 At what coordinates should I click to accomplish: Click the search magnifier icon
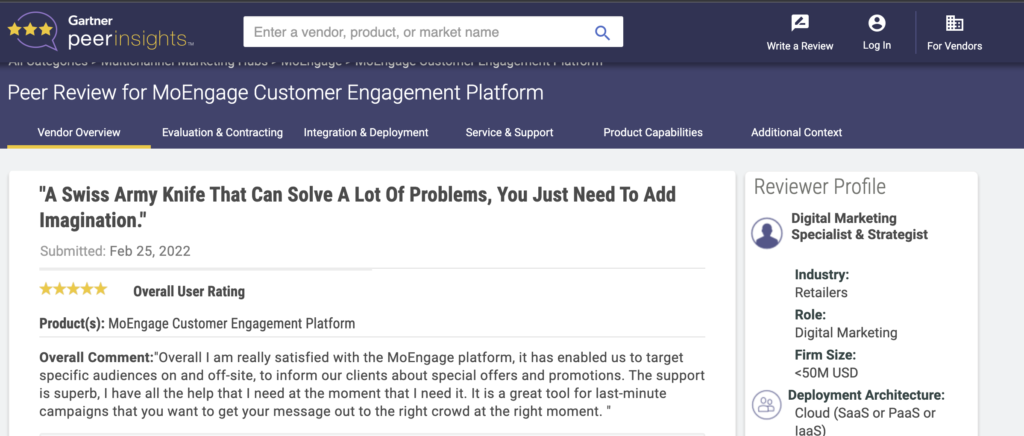602,32
